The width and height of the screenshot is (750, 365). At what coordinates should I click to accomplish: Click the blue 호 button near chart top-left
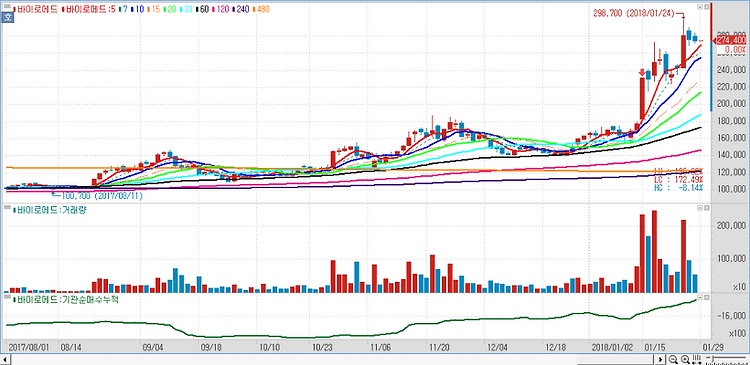[x=7, y=18]
